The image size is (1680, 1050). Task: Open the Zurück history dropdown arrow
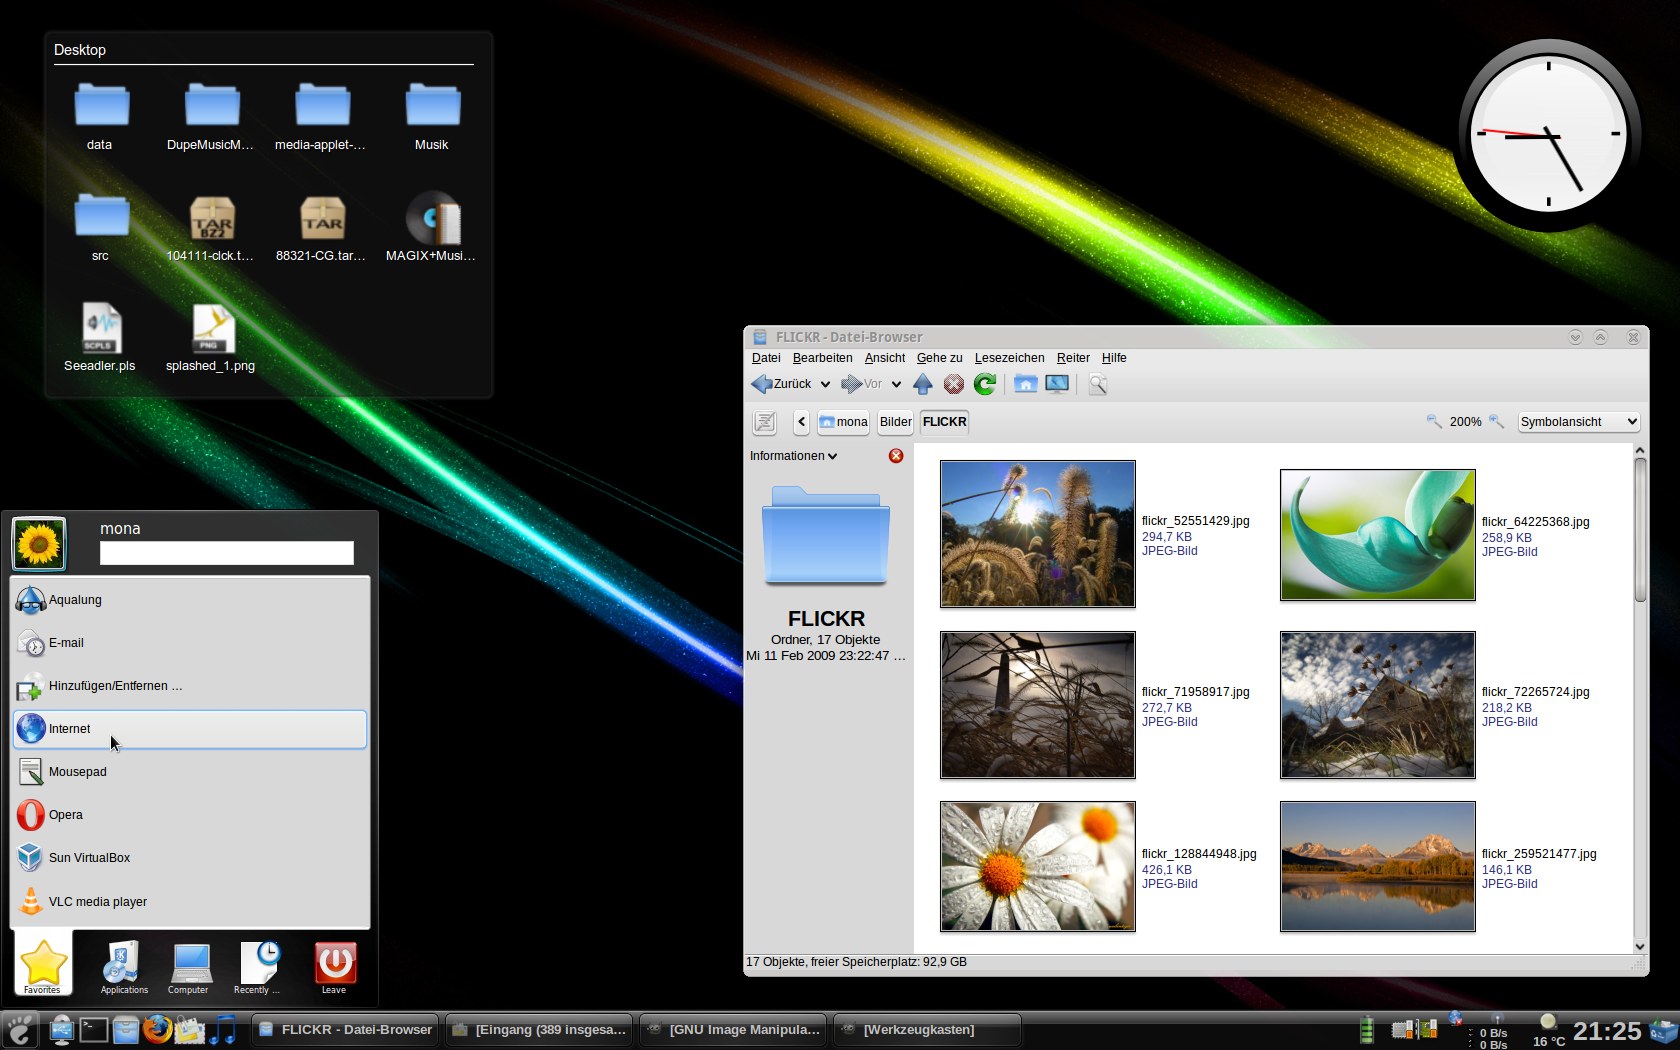pos(825,384)
